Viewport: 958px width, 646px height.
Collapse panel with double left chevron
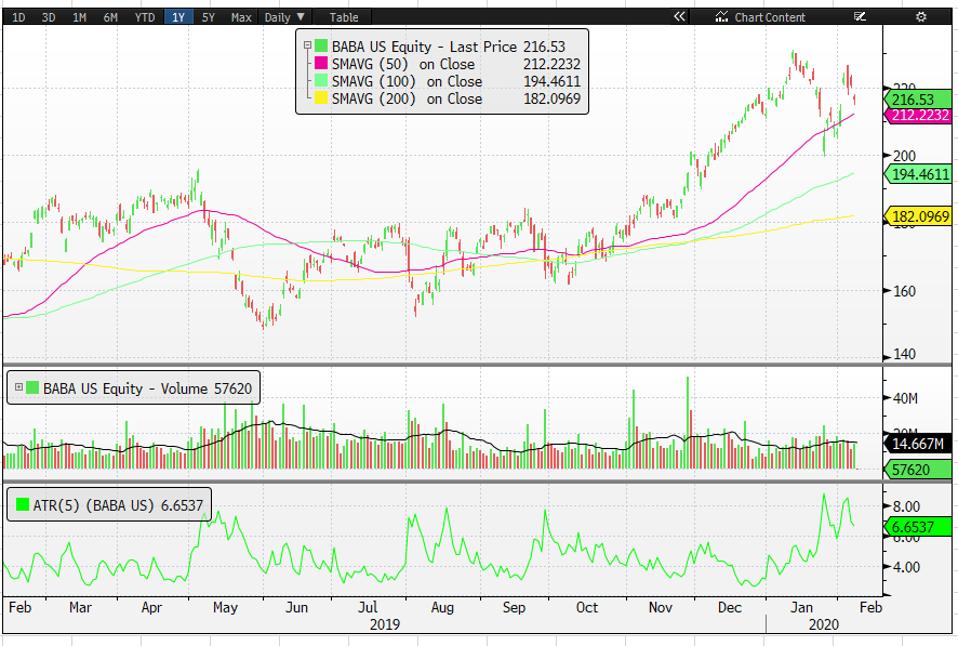pyautogui.click(x=680, y=17)
